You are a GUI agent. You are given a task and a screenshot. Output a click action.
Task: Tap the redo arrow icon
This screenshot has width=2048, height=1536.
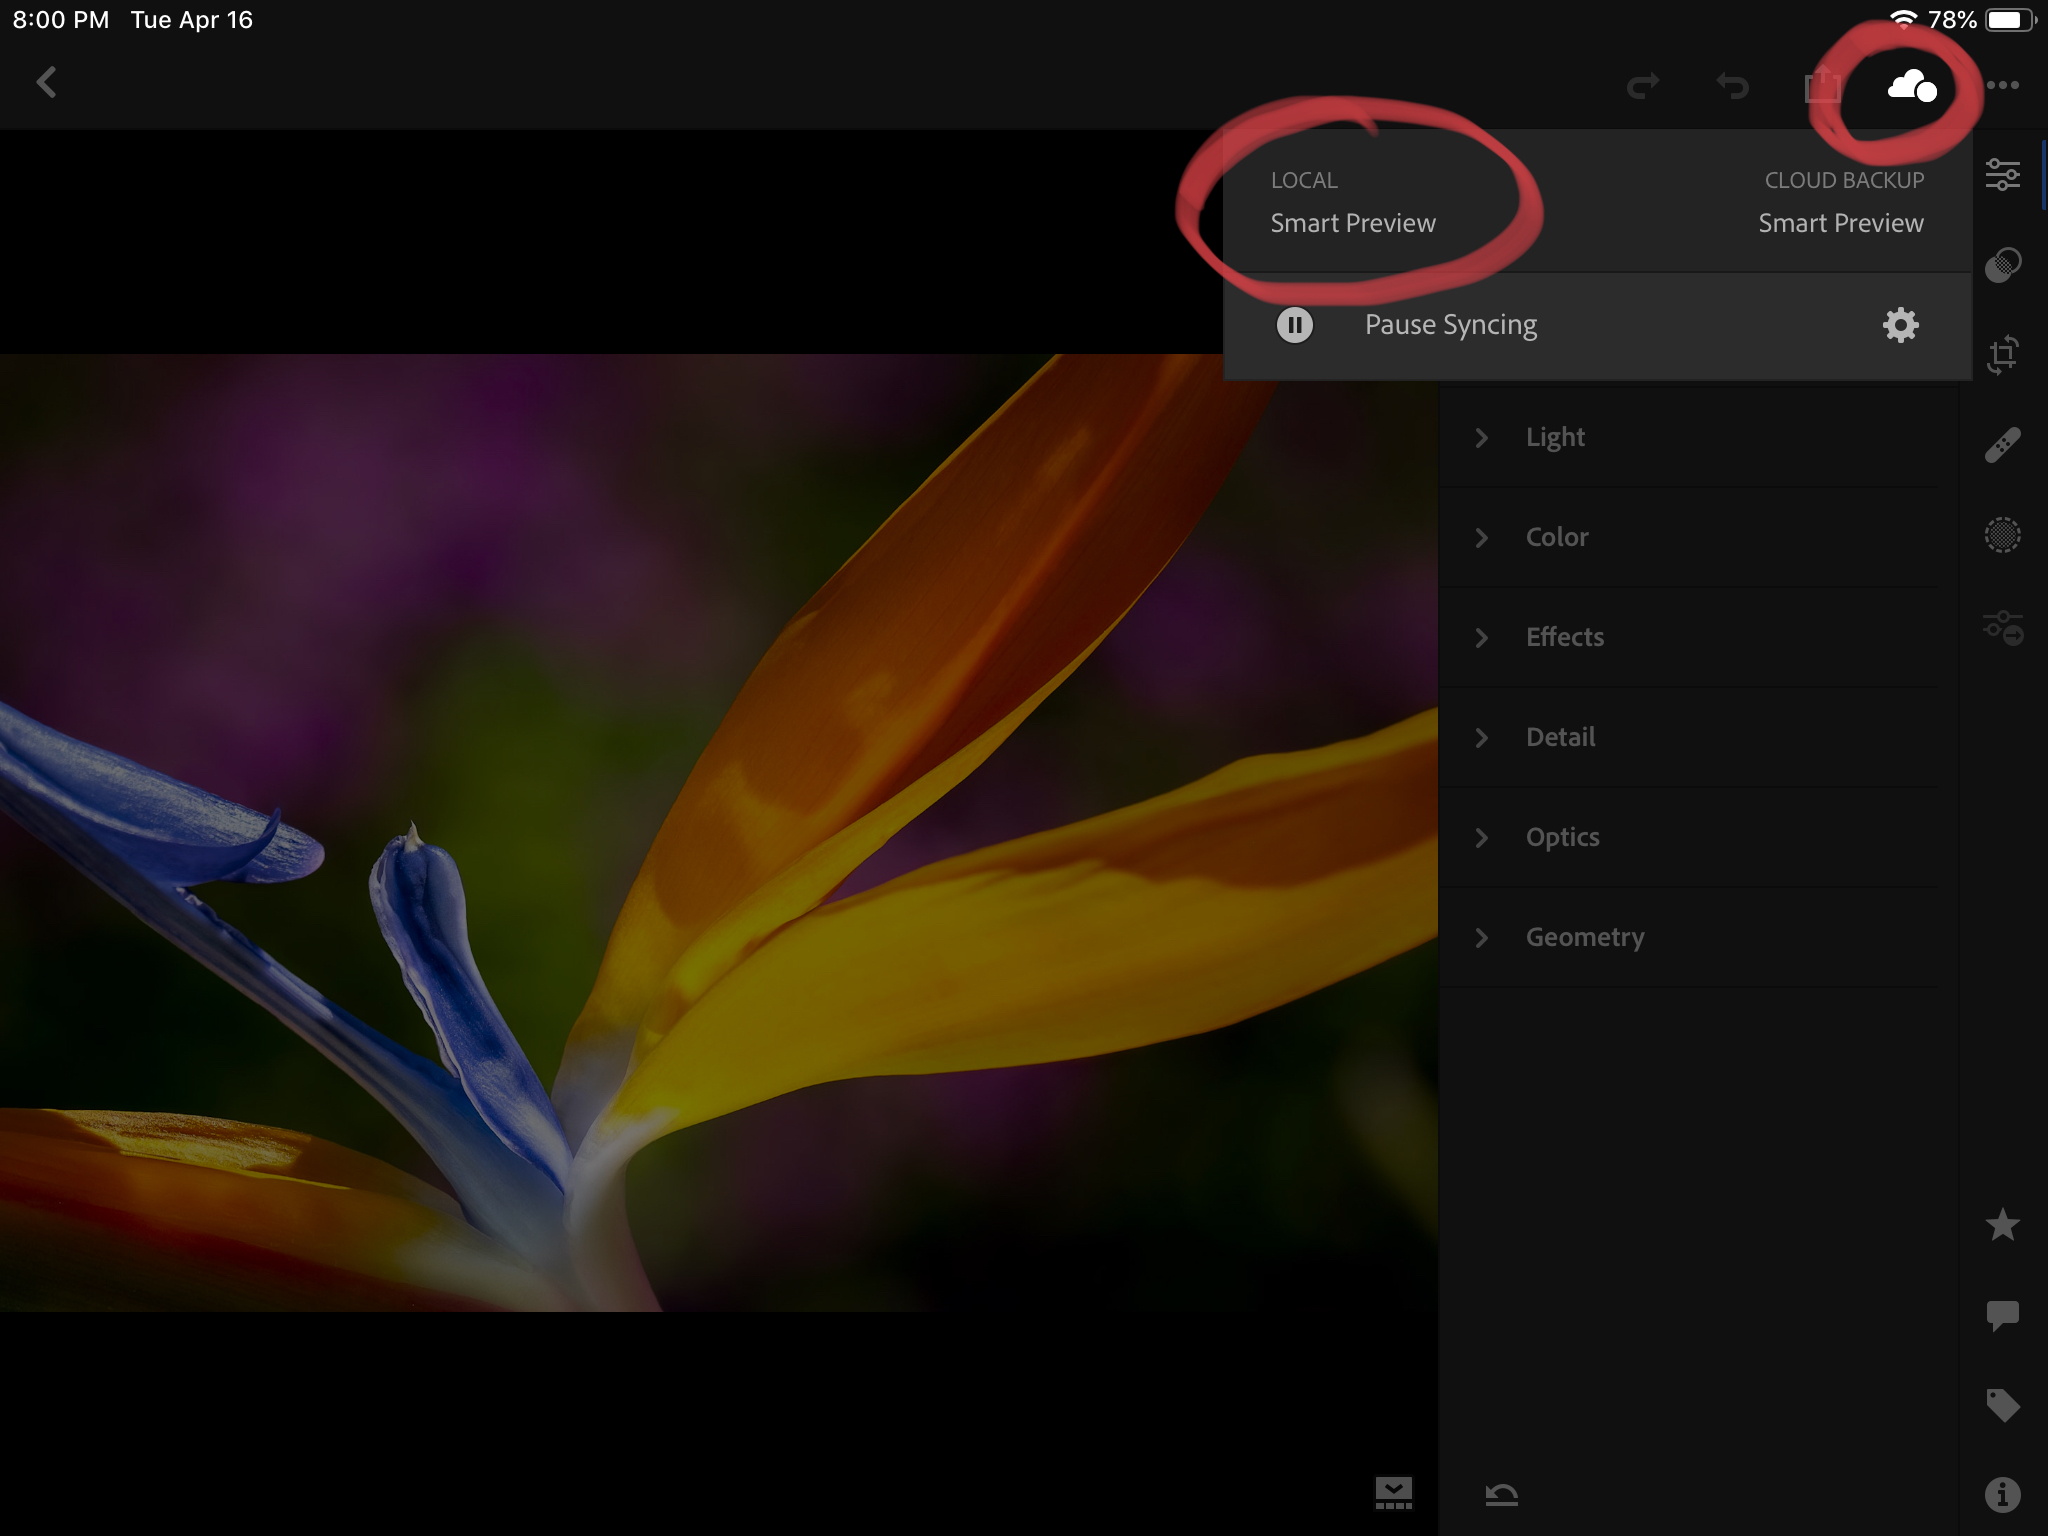click(1643, 86)
